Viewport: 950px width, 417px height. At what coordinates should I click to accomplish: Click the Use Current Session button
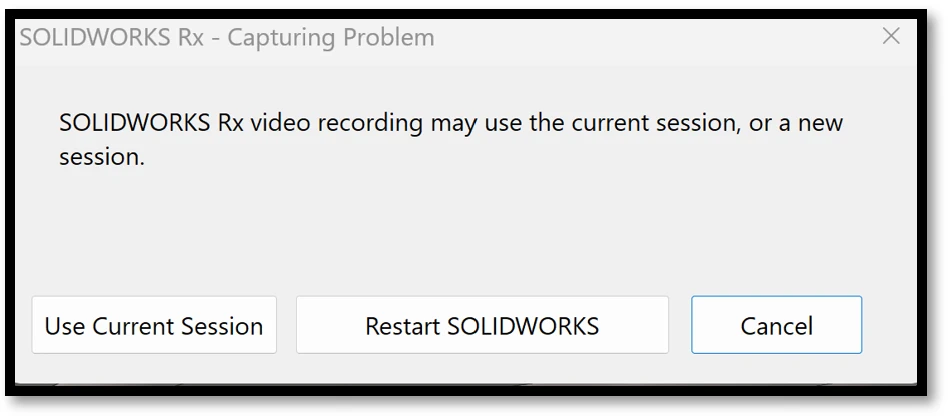point(154,325)
